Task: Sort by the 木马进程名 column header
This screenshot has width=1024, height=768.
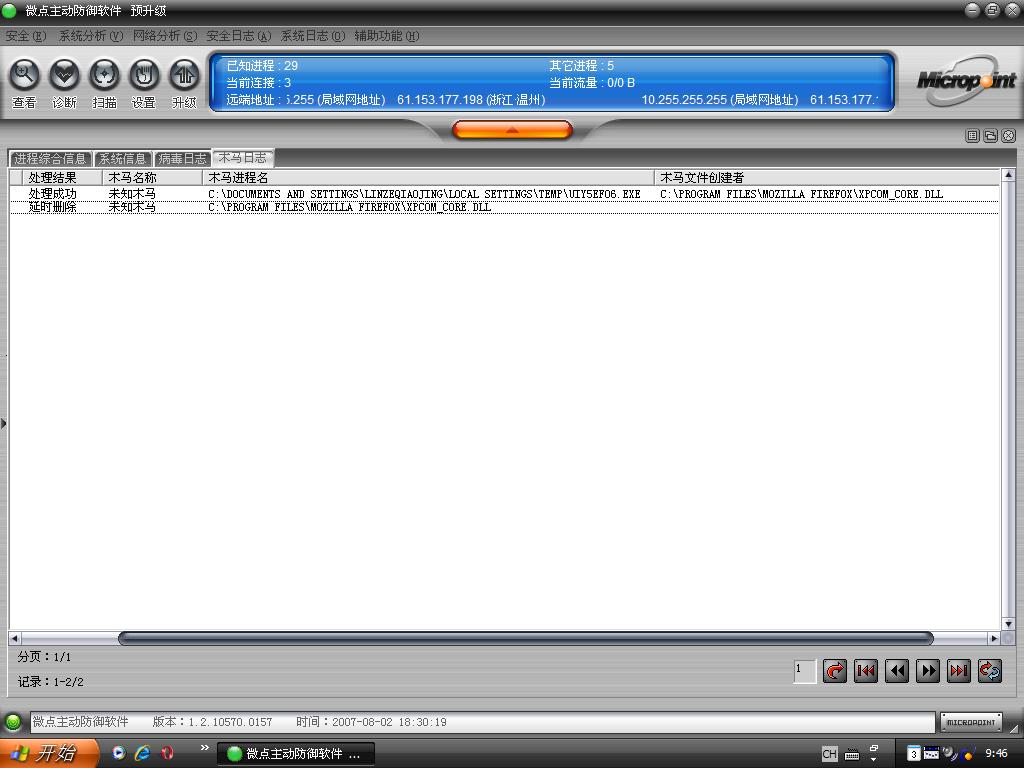Action: (x=428, y=178)
